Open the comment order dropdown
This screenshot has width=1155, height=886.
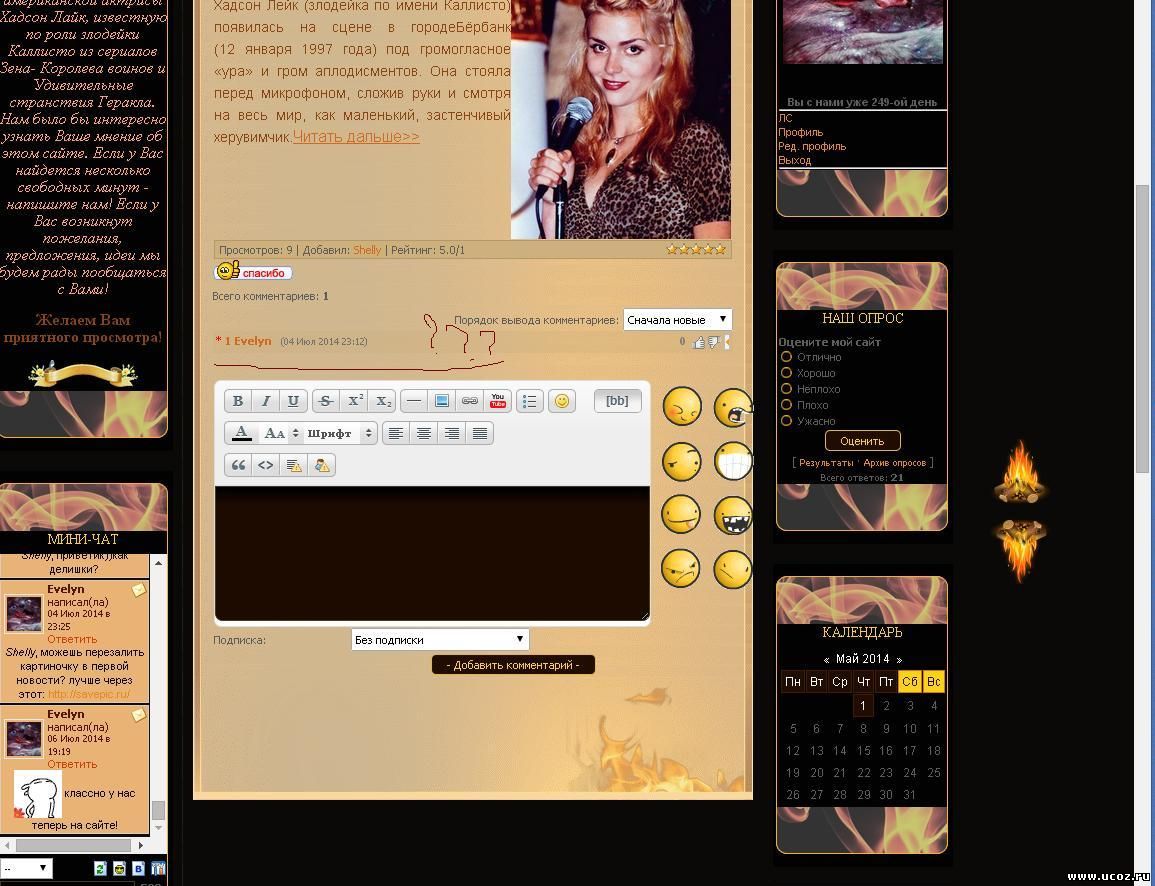(x=677, y=320)
